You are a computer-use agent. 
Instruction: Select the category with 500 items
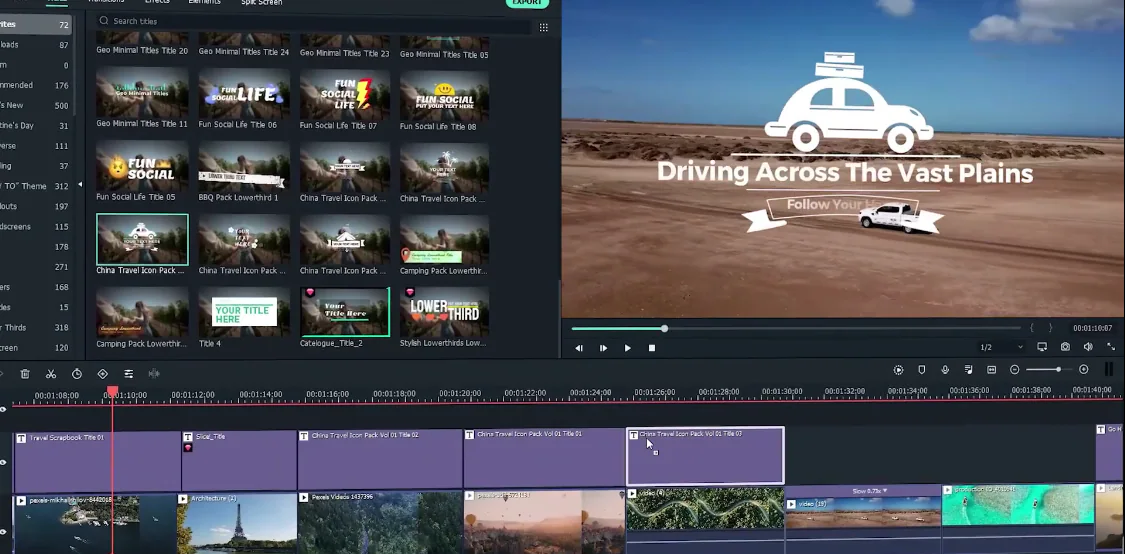(x=34, y=105)
